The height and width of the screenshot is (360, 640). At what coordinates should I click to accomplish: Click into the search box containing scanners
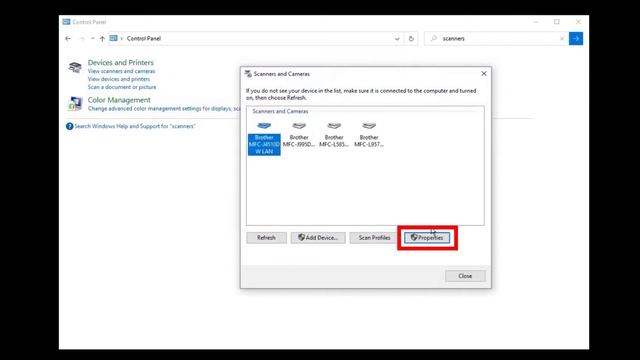pos(496,38)
